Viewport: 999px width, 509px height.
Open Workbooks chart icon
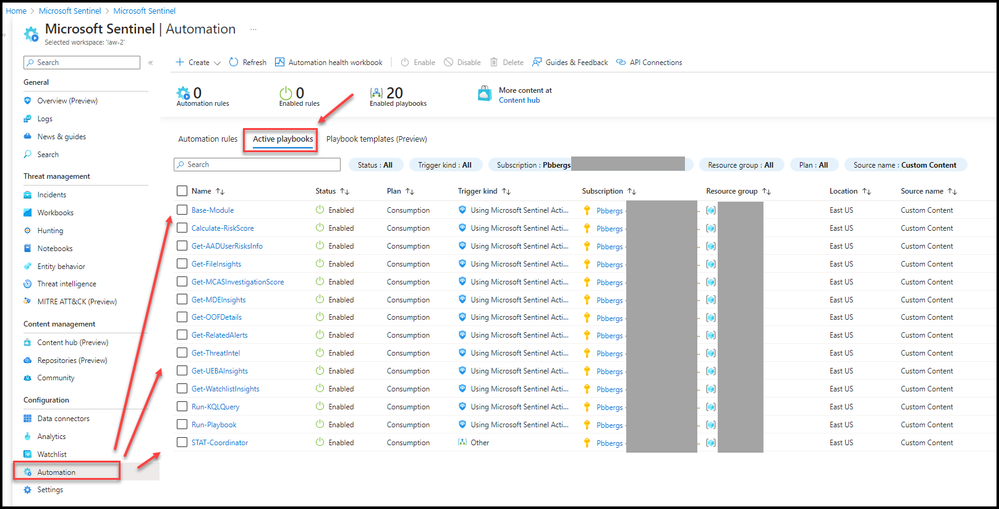coord(27,213)
